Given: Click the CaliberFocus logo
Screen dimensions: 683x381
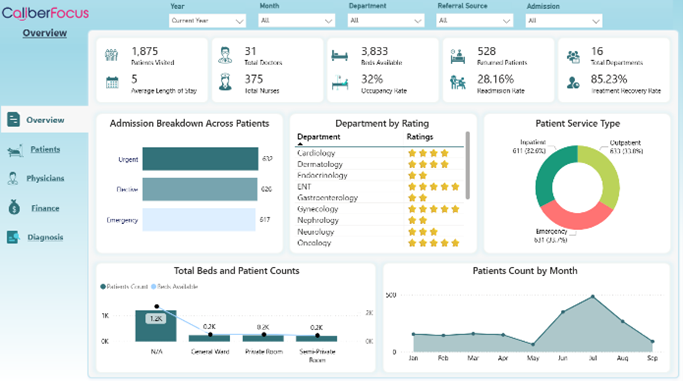Looking at the screenshot, I should coord(45,13).
